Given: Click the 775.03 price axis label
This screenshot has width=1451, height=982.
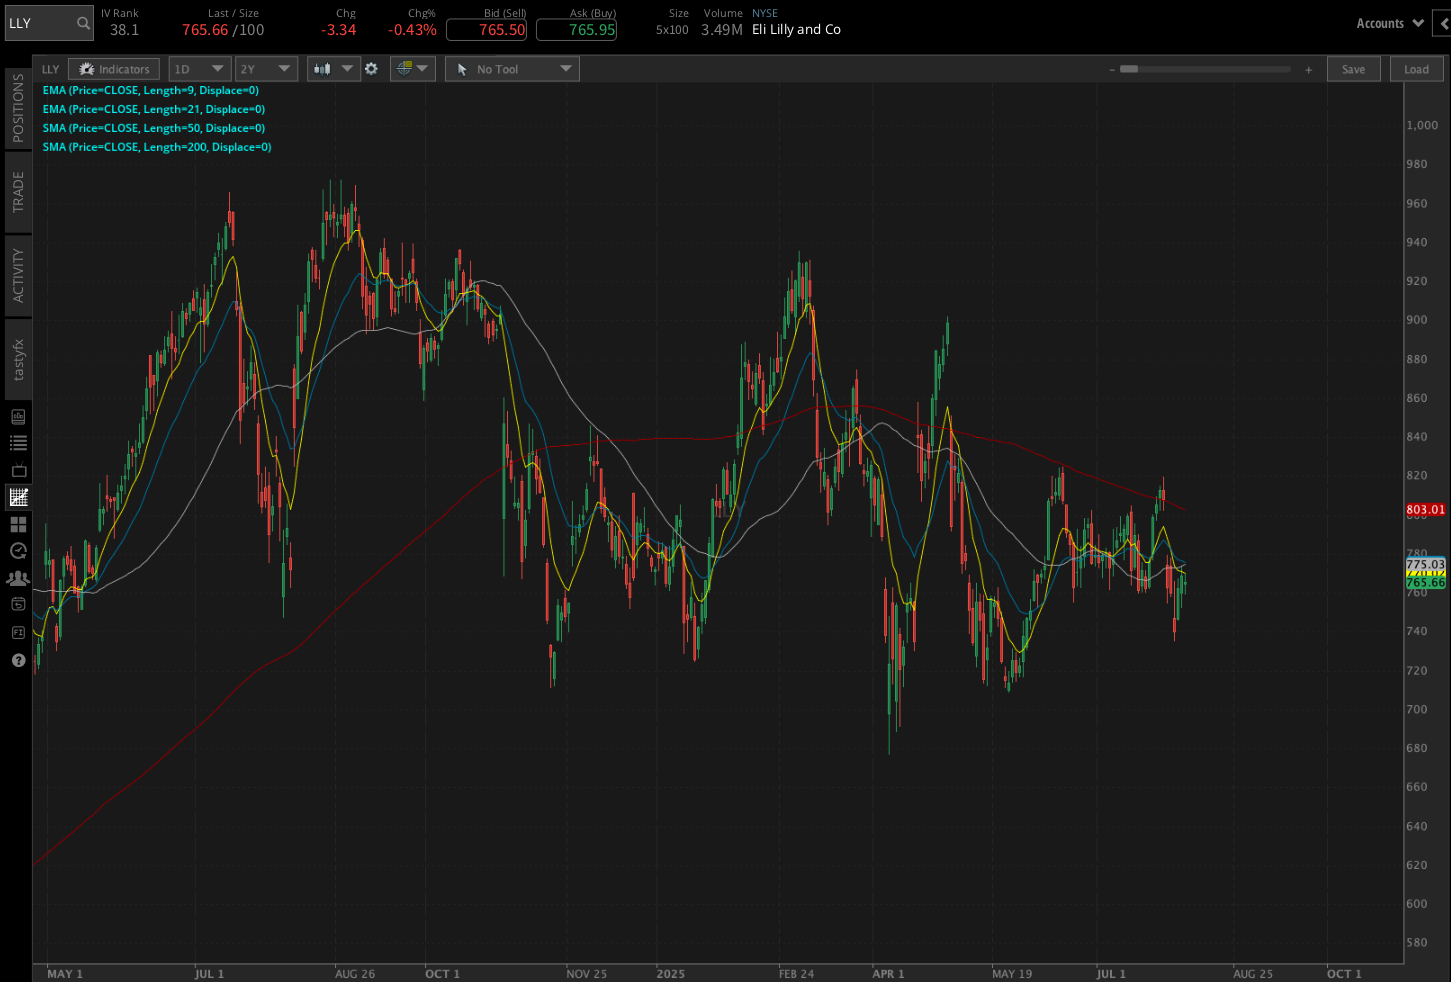Looking at the screenshot, I should (1425, 565).
